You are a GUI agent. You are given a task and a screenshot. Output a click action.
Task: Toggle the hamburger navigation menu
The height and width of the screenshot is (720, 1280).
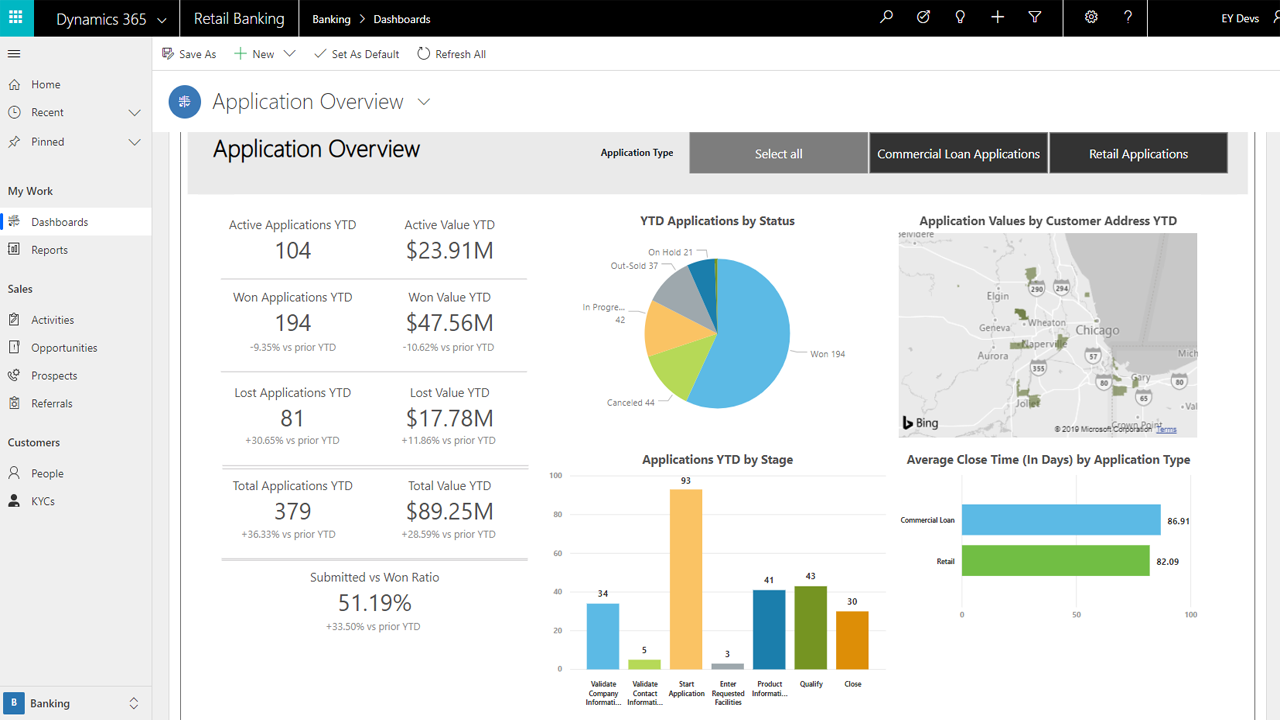click(14, 54)
